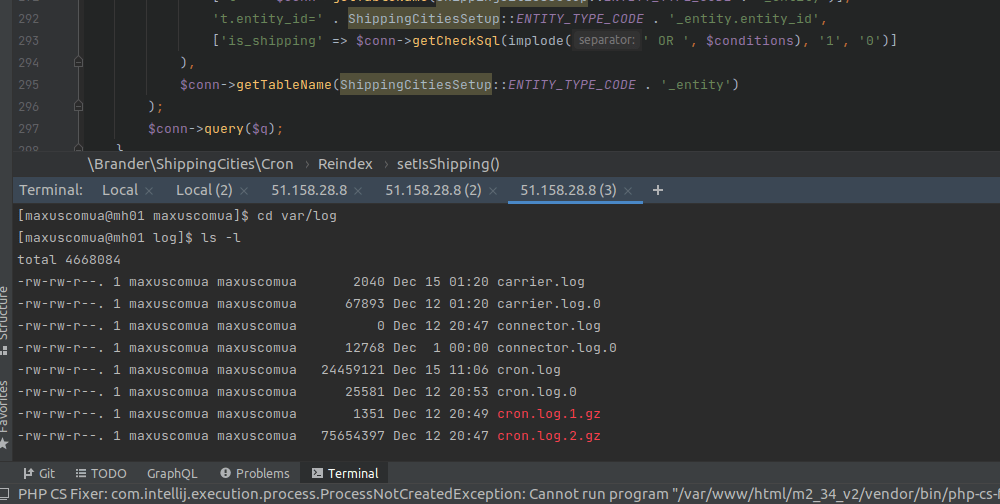This screenshot has width=1000, height=504.
Task: Switch to the Local terminal tab
Action: point(120,190)
